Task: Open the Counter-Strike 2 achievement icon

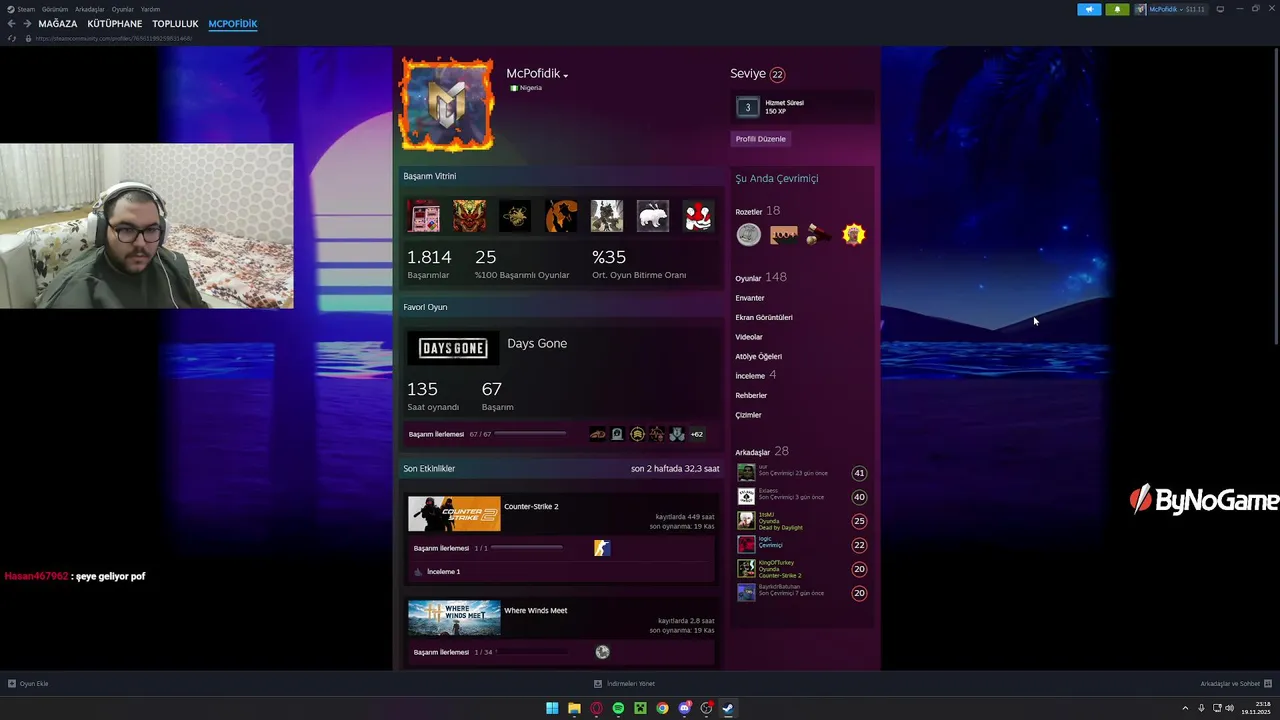Action: point(602,548)
